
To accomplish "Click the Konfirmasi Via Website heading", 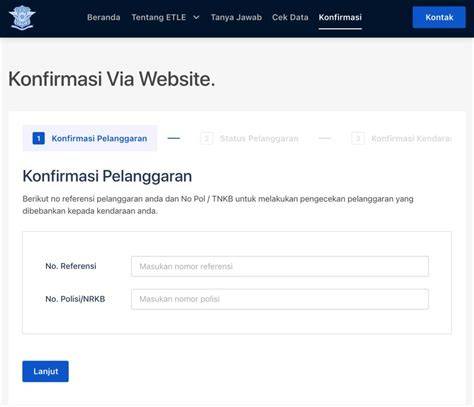I will coord(112,79).
